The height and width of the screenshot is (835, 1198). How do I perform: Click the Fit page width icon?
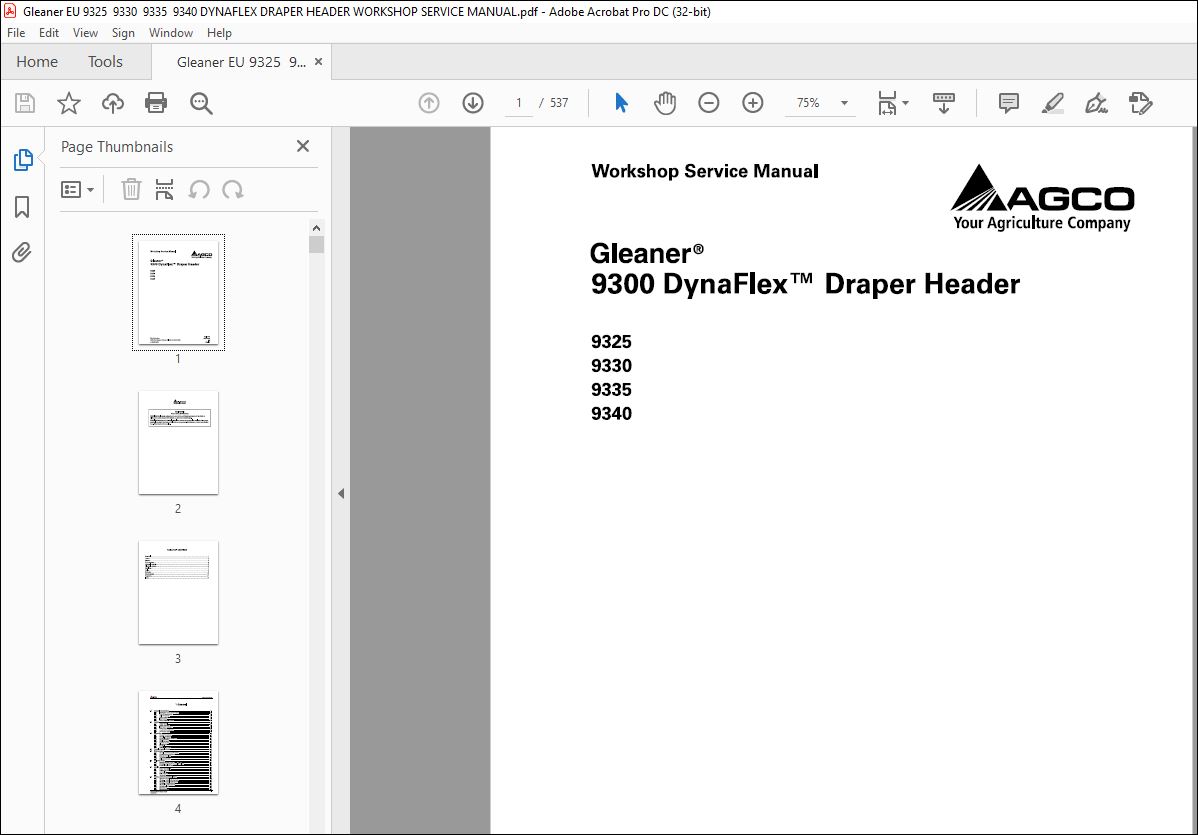coord(887,103)
